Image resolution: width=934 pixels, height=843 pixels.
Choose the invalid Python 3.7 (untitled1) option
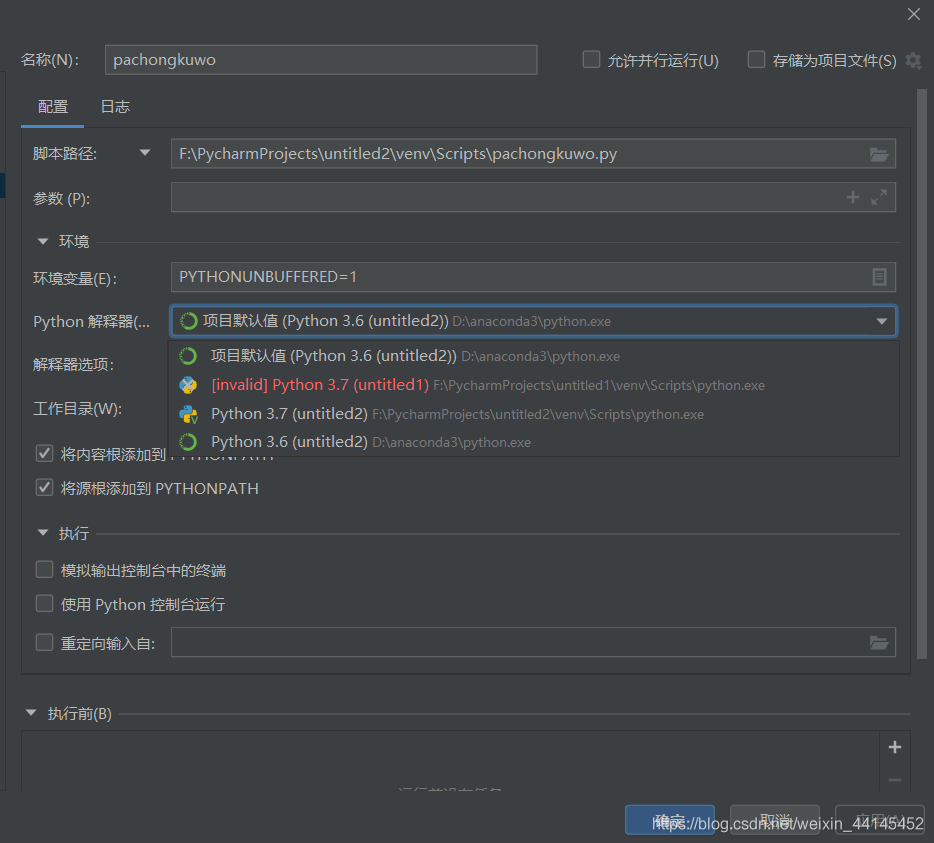point(319,385)
